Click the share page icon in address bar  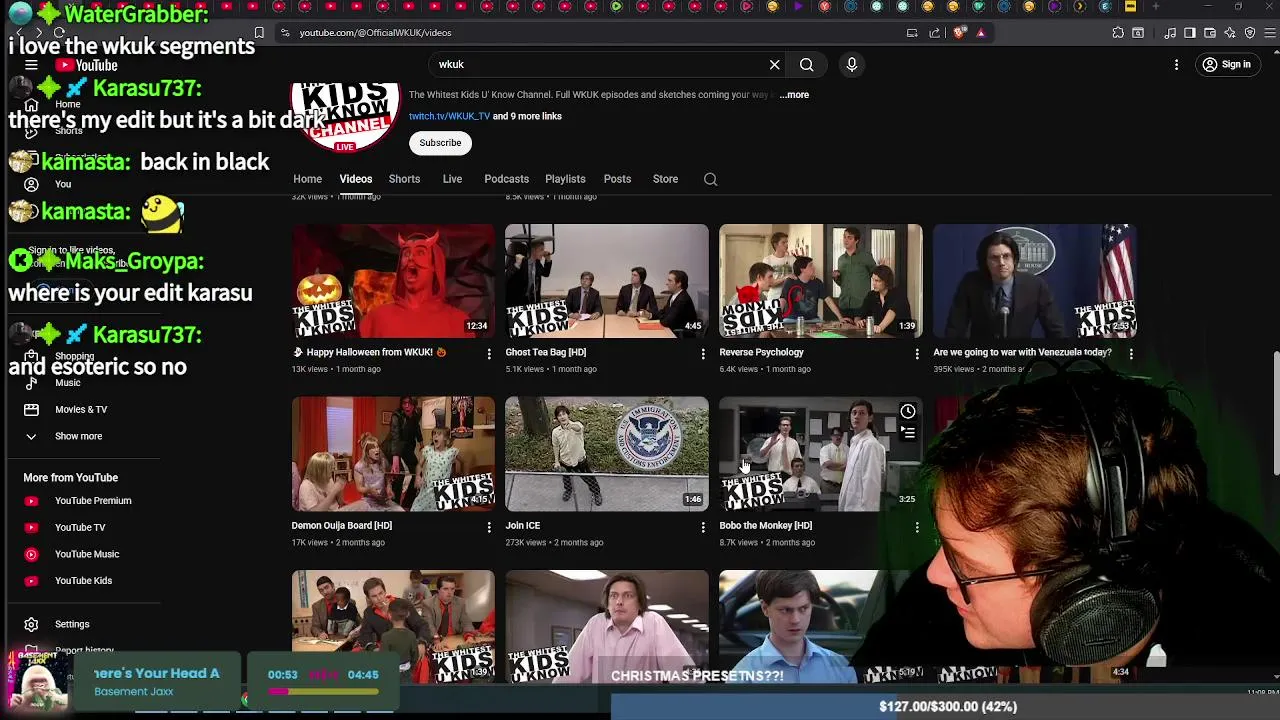(935, 33)
